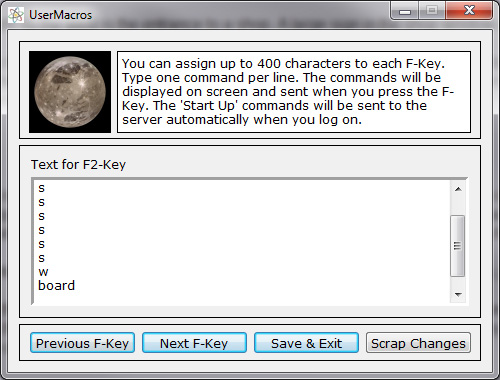Save macros with Save & Exit

[306, 343]
